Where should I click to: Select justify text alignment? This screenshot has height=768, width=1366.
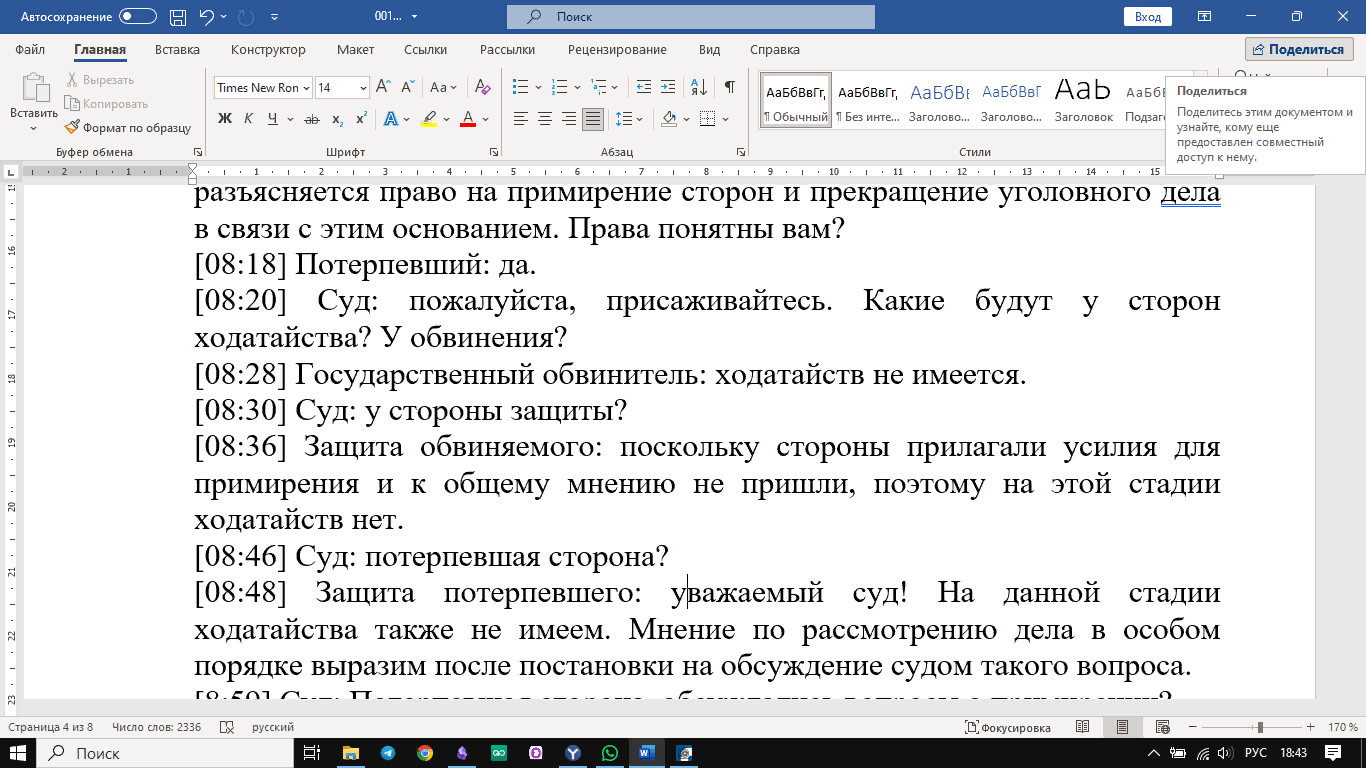tap(593, 119)
